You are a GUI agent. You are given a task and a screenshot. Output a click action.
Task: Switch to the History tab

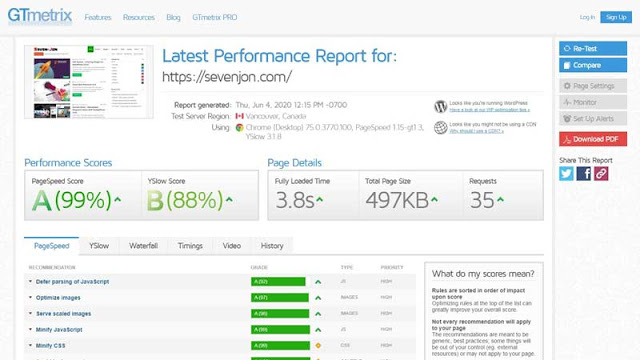272,246
